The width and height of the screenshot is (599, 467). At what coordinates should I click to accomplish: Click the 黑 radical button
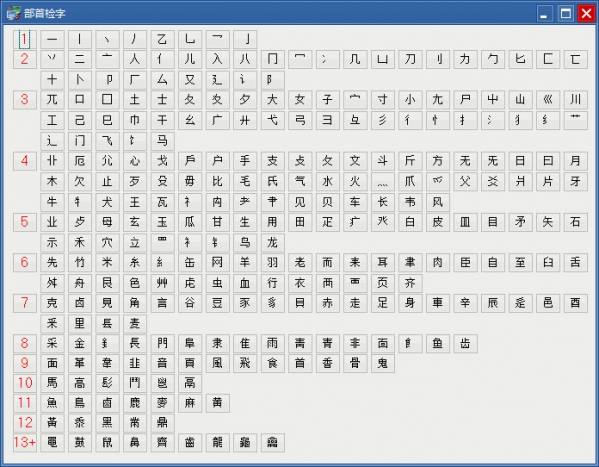(107, 423)
